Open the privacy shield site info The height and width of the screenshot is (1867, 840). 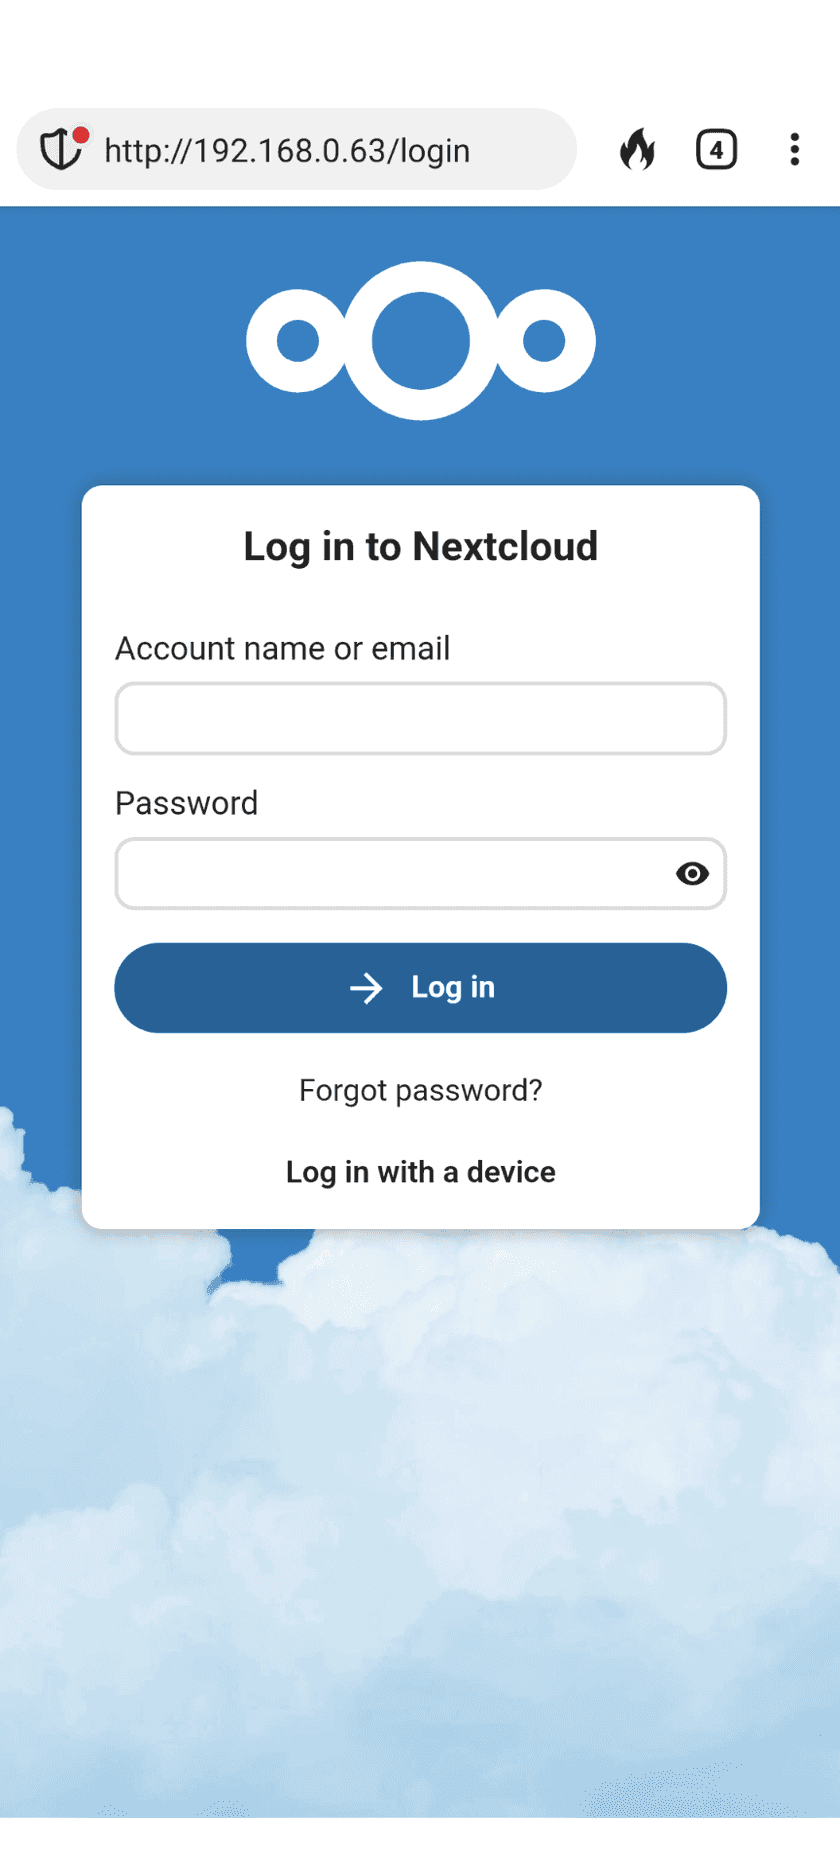[x=62, y=150]
